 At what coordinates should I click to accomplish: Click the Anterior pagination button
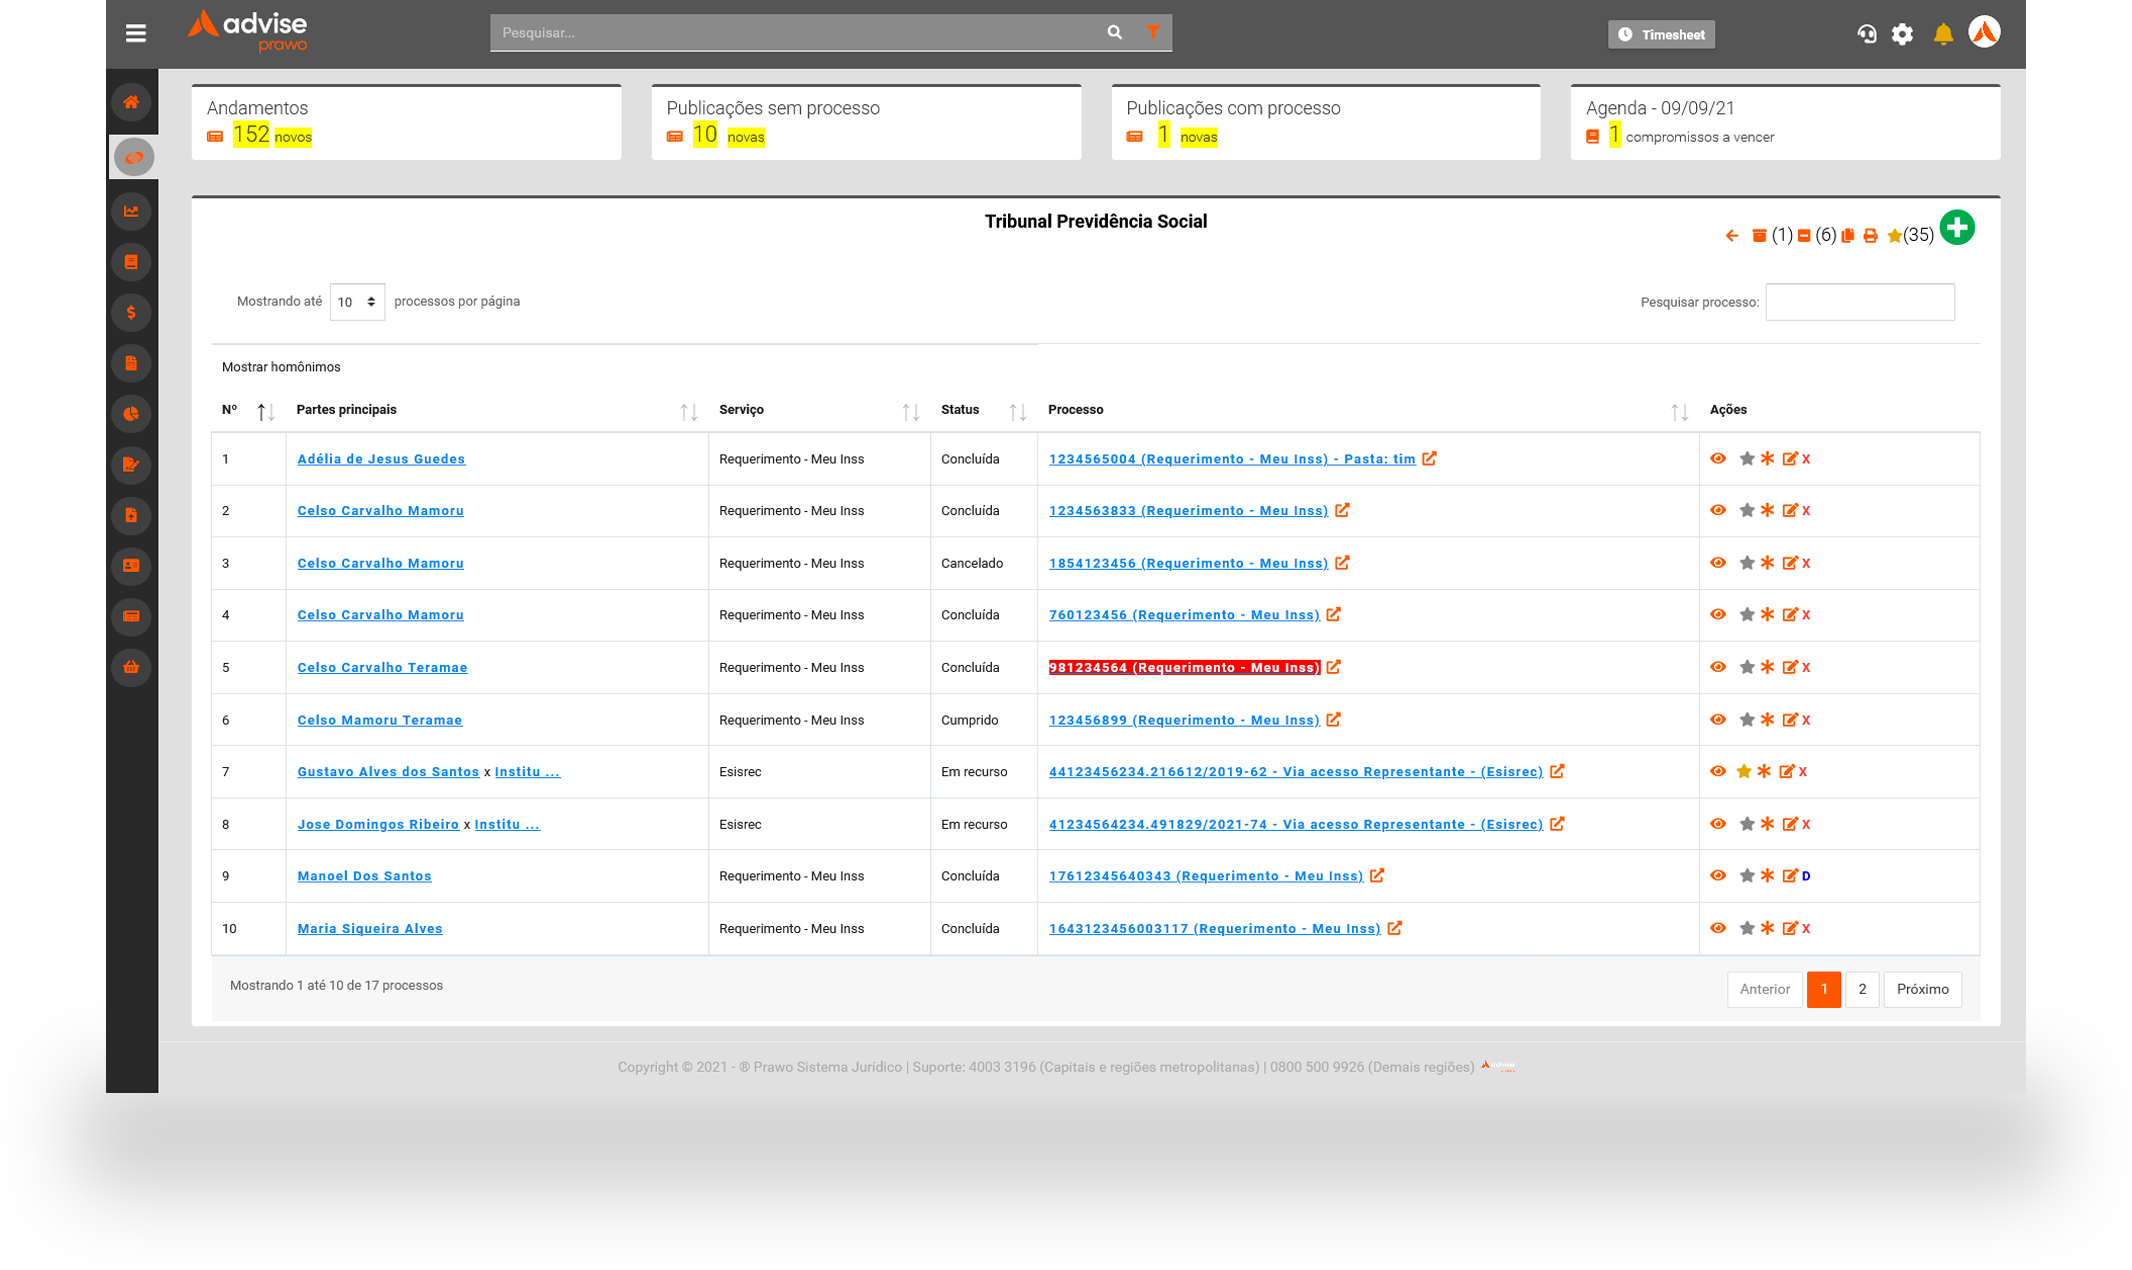(1764, 989)
